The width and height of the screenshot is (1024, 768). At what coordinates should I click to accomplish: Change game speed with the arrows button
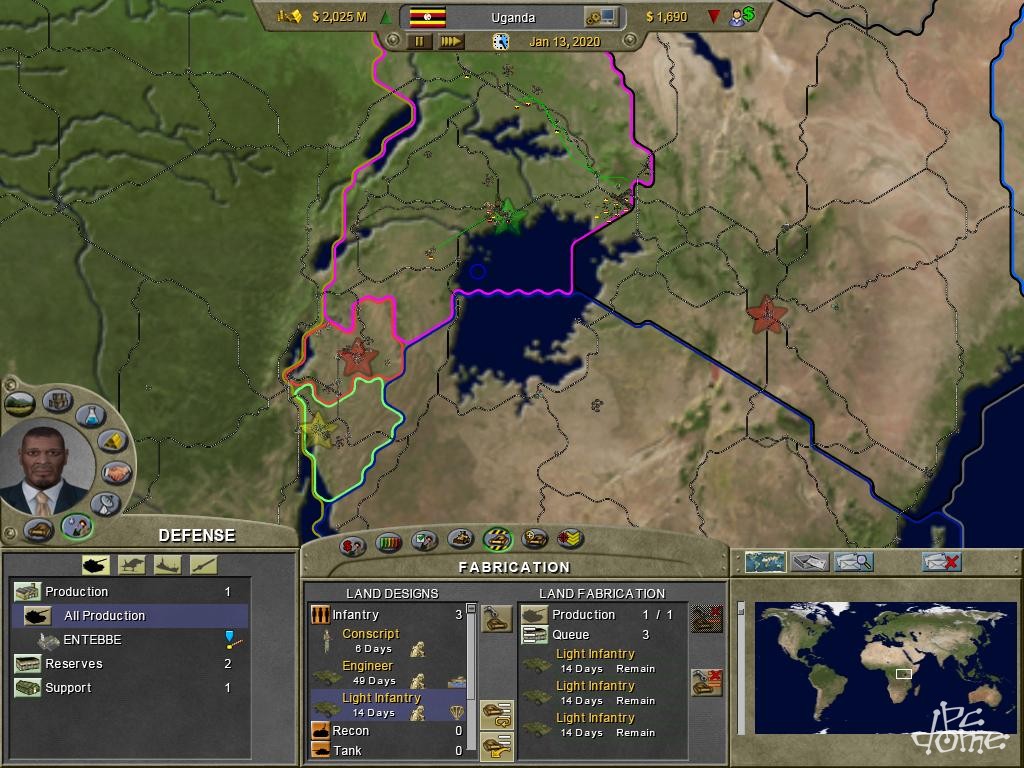(x=451, y=42)
